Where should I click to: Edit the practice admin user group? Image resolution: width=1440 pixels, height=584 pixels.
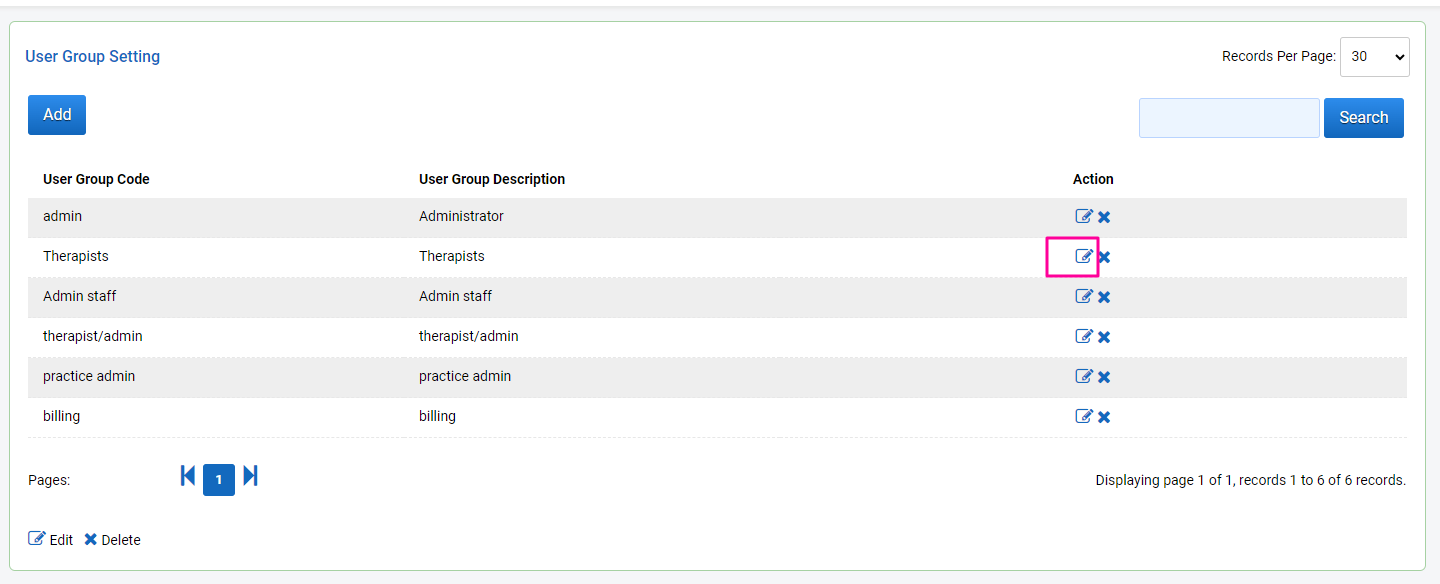[x=1083, y=376]
